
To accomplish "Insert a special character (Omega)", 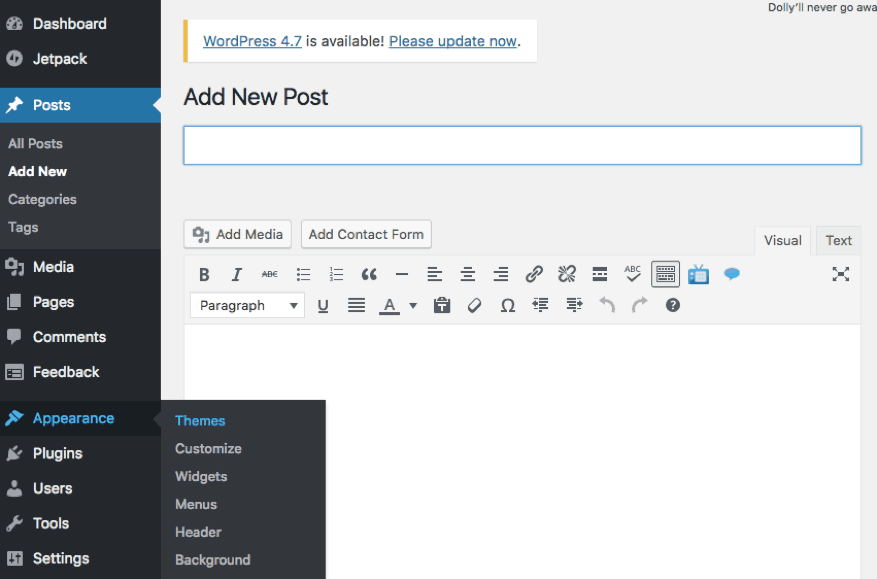I will click(507, 305).
